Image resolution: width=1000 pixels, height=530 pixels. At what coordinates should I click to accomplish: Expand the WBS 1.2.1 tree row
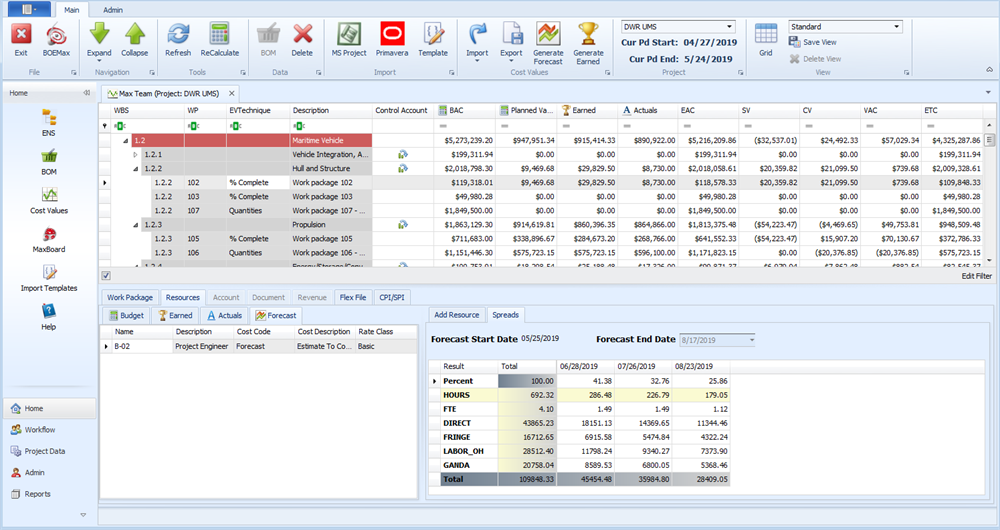pos(136,155)
